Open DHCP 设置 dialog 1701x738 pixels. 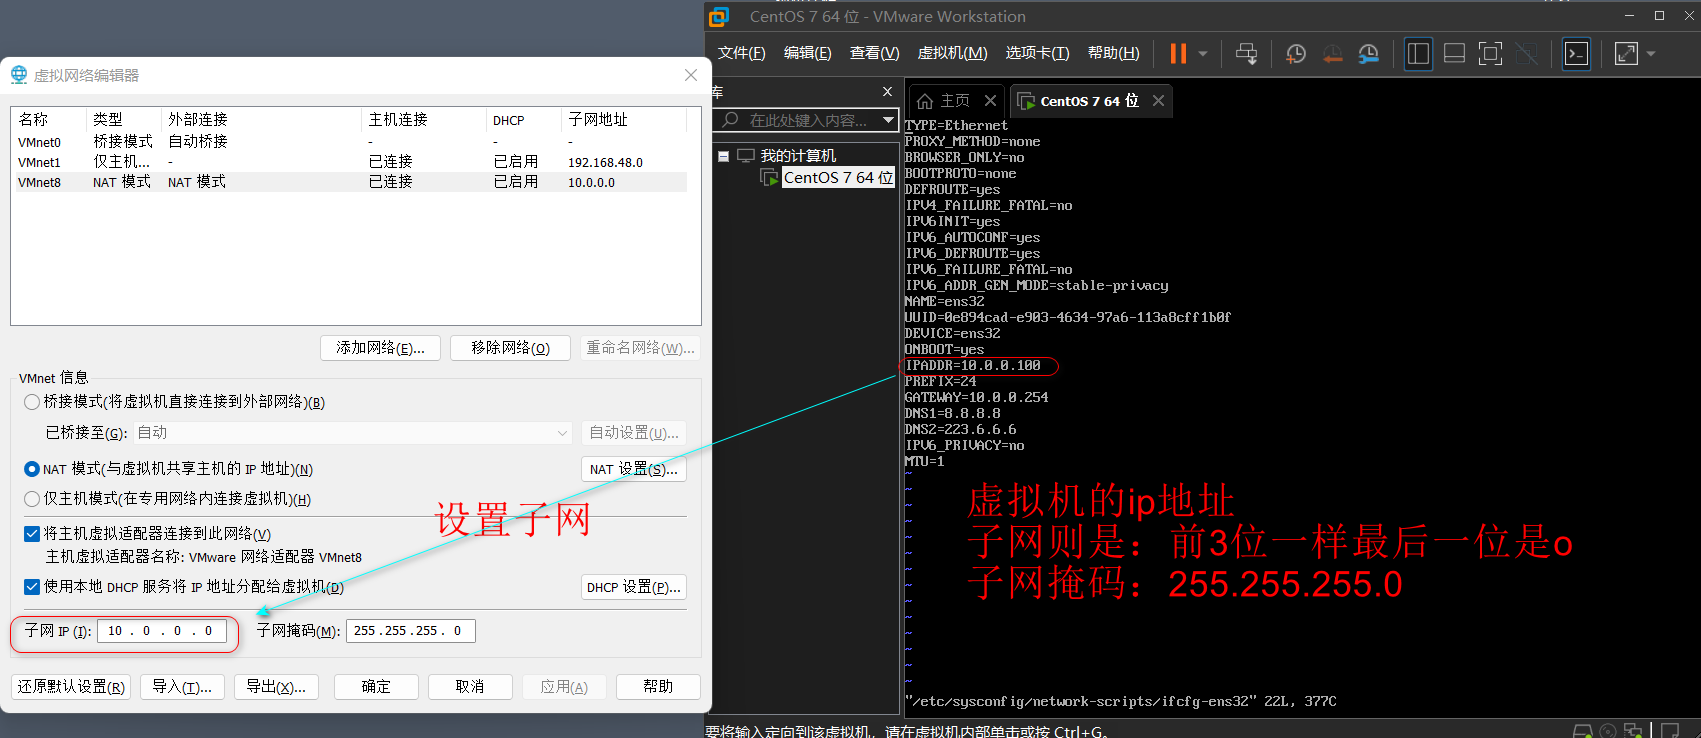633,587
